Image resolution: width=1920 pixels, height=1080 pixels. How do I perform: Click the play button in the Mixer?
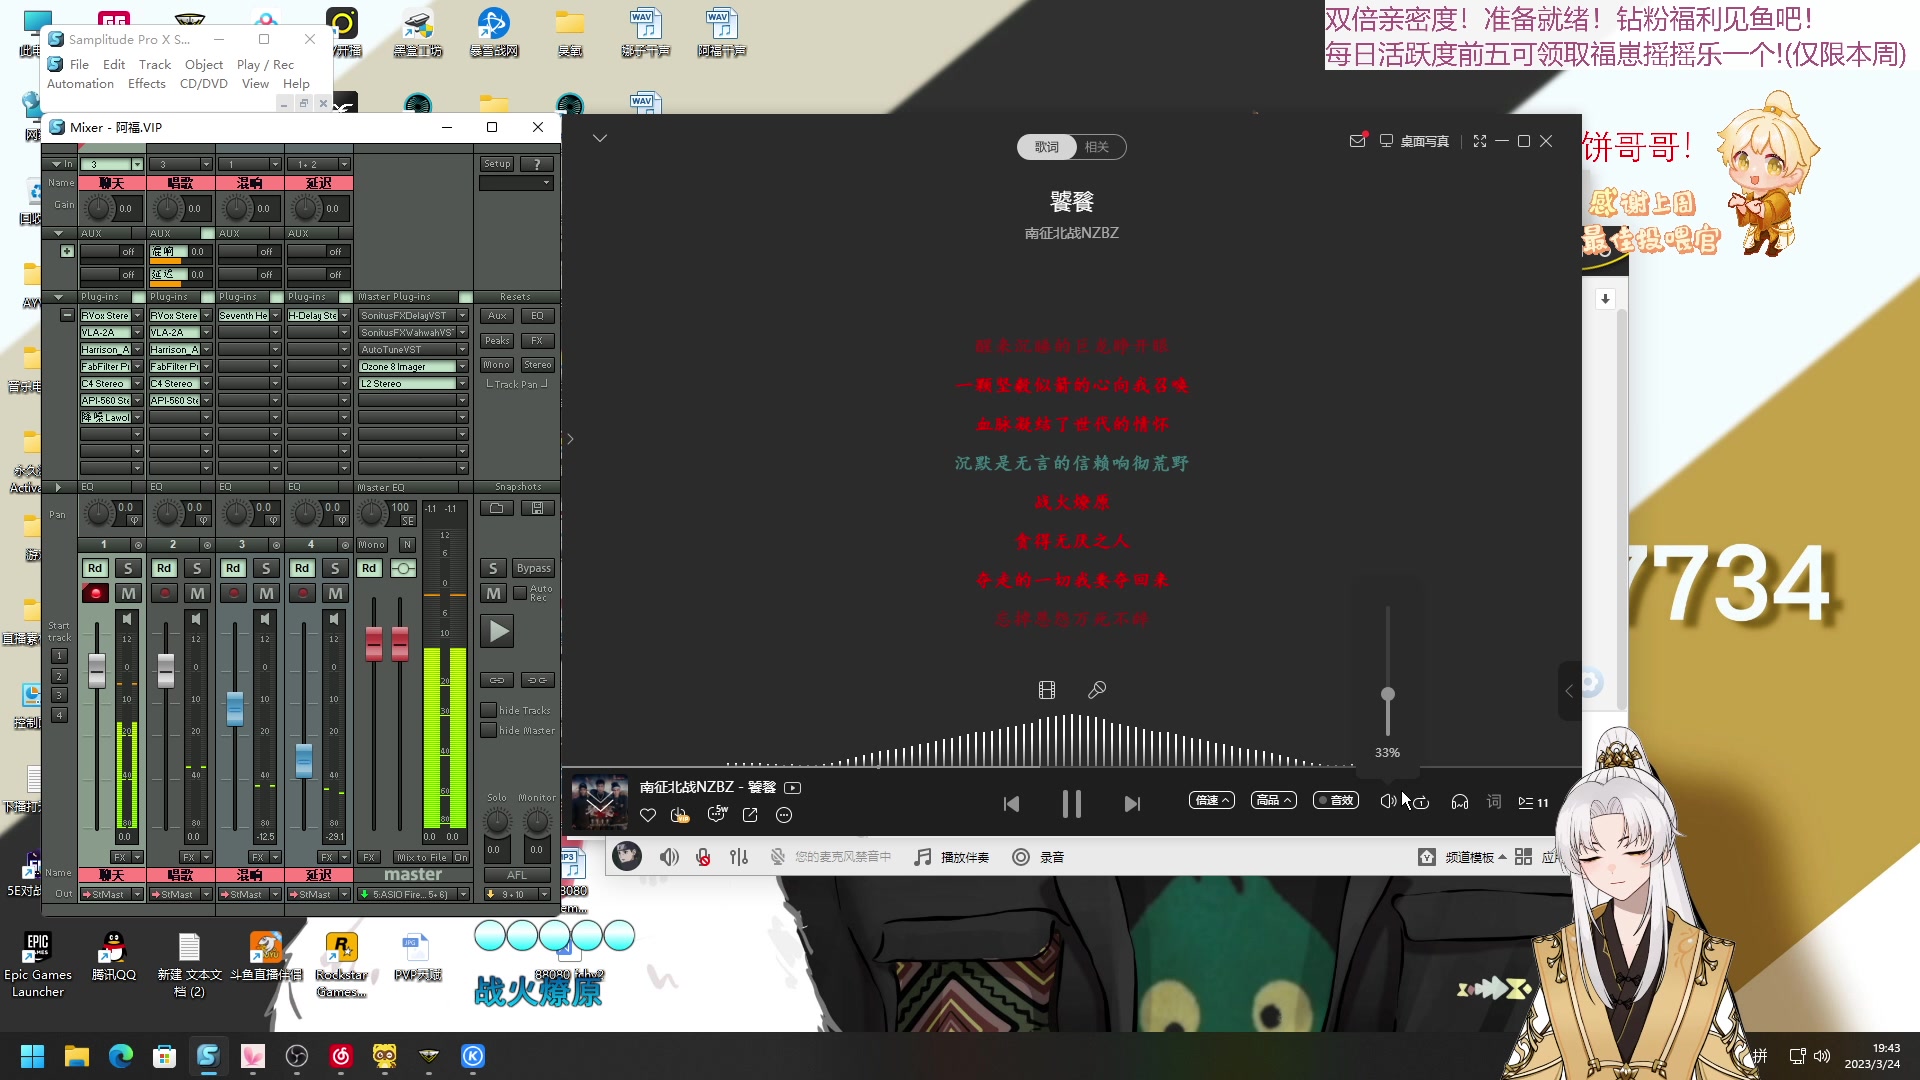[x=498, y=631]
